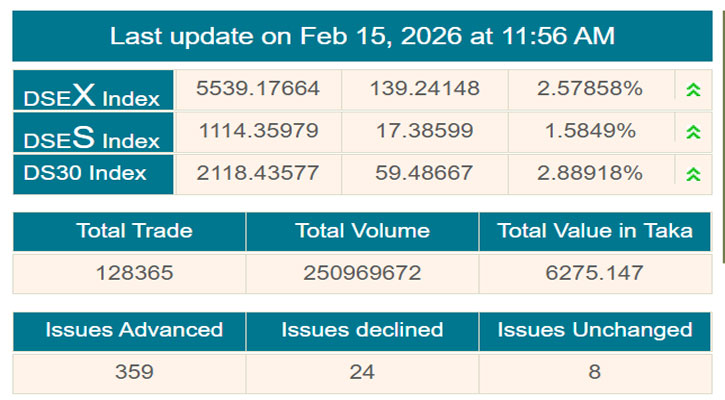Image resolution: width=725 pixels, height=400 pixels.
Task: Click the Total Volume header
Action: pos(362,231)
